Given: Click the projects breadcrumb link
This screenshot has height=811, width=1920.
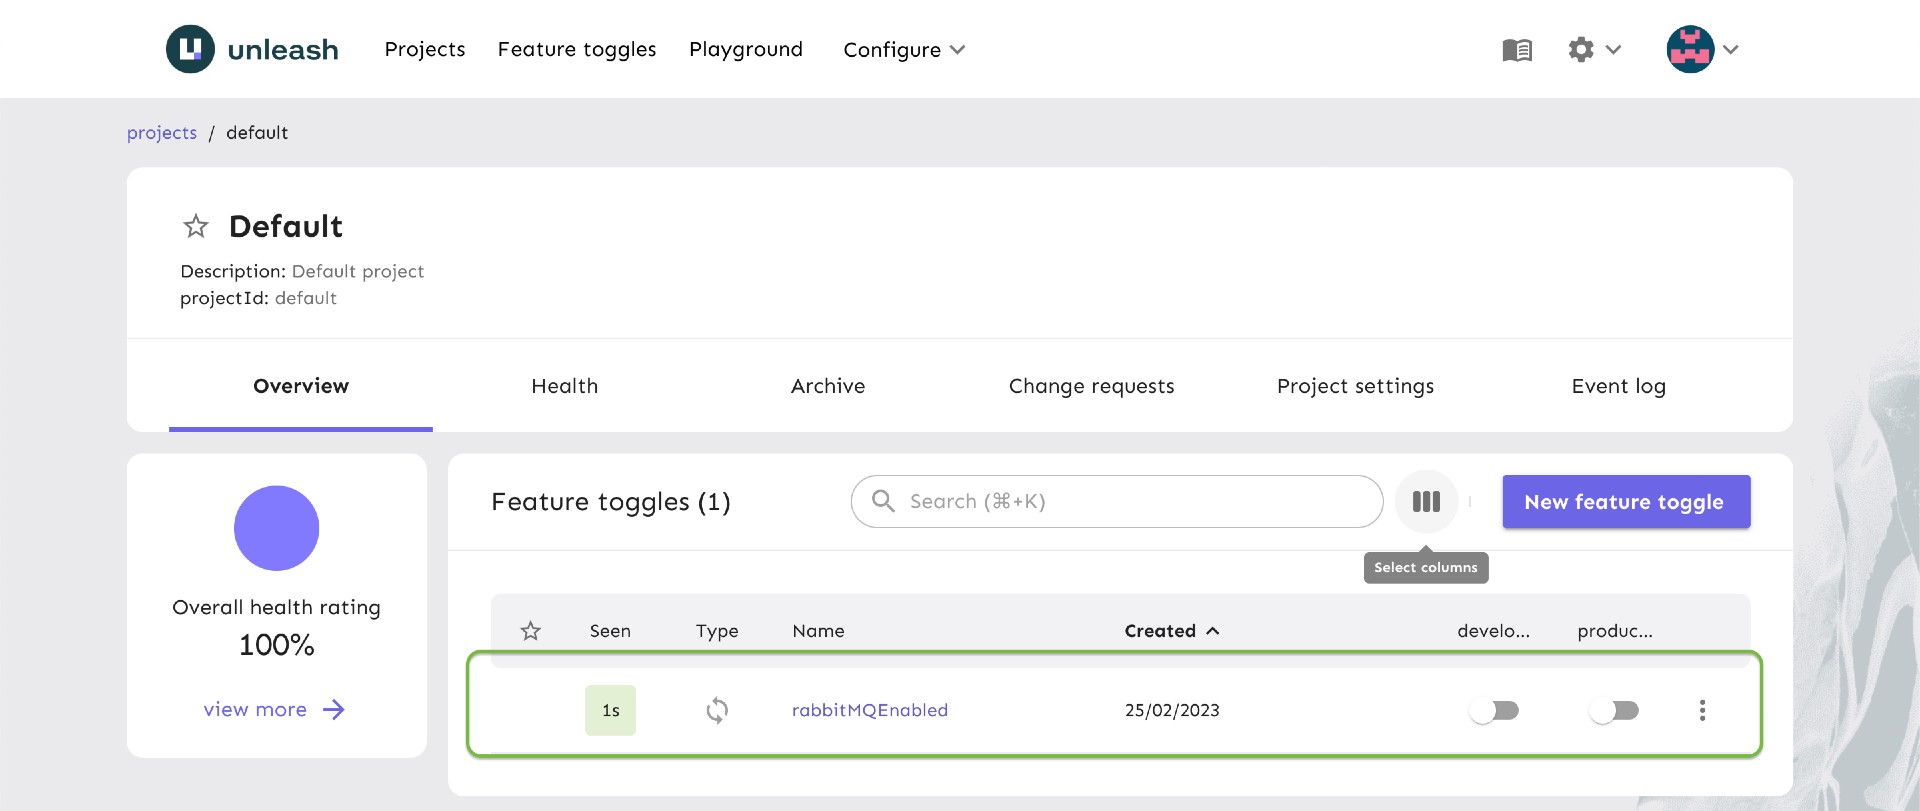Looking at the screenshot, I should [x=162, y=133].
